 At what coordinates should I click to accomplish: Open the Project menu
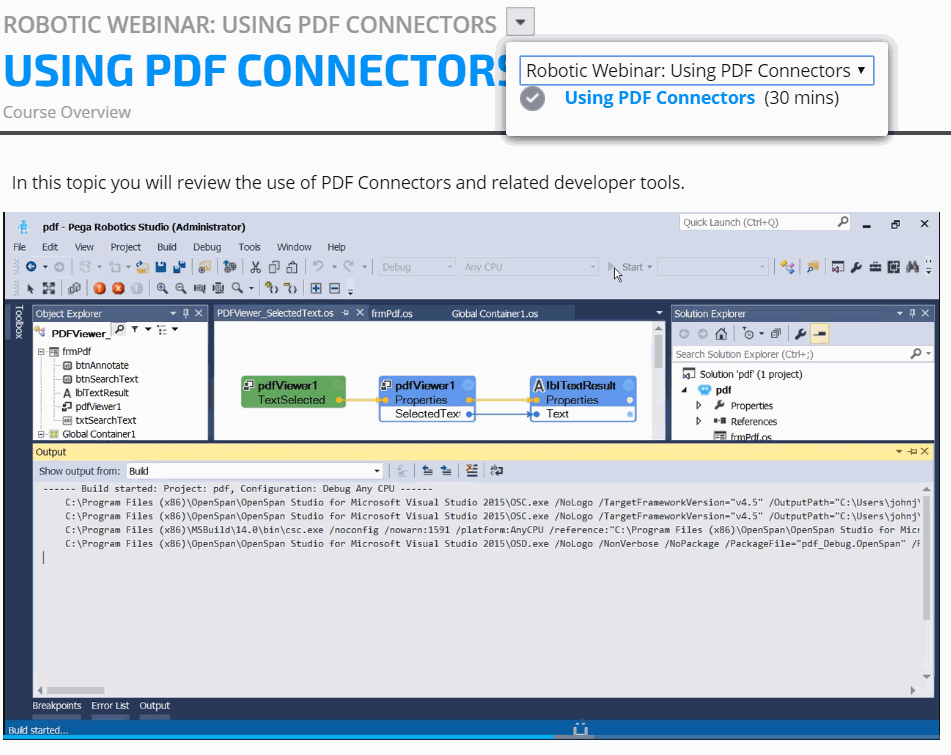pos(126,247)
